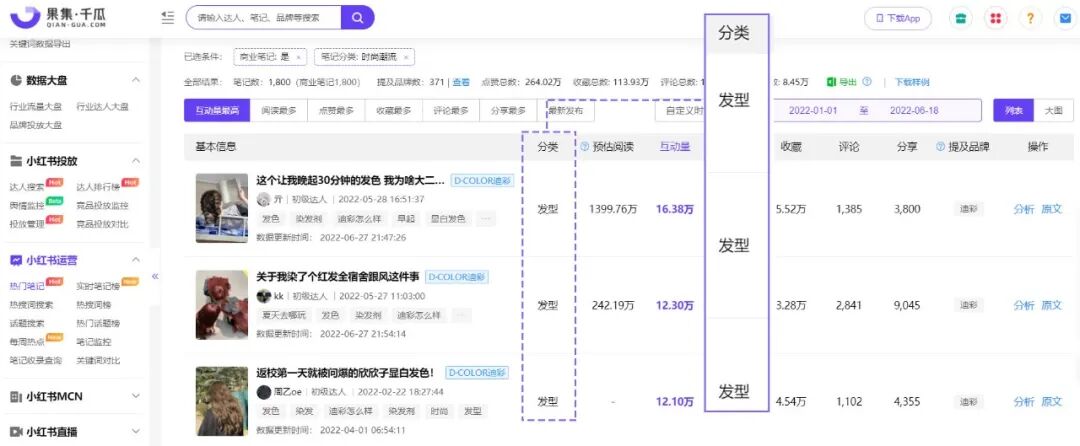1080x446 pixels.
Task: Remove the 商业笔记: 是 filter tag
Action: 298,58
